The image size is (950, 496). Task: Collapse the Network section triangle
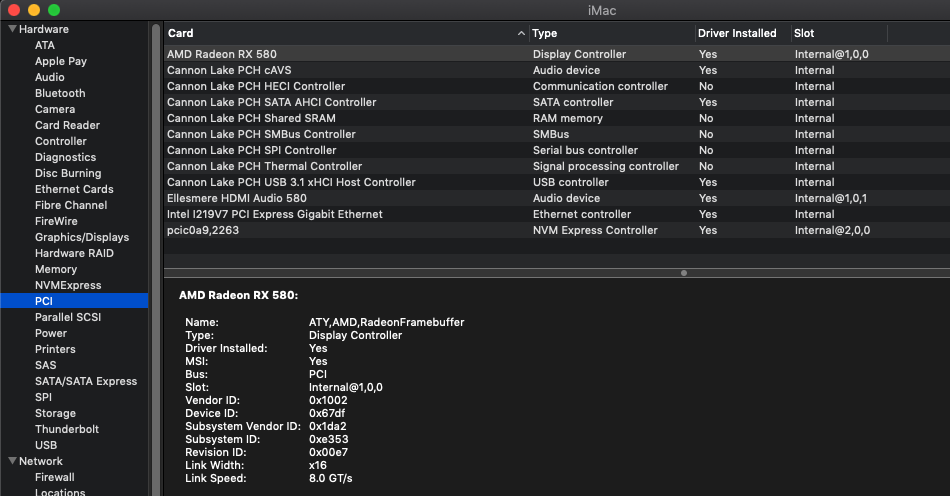coord(12,461)
